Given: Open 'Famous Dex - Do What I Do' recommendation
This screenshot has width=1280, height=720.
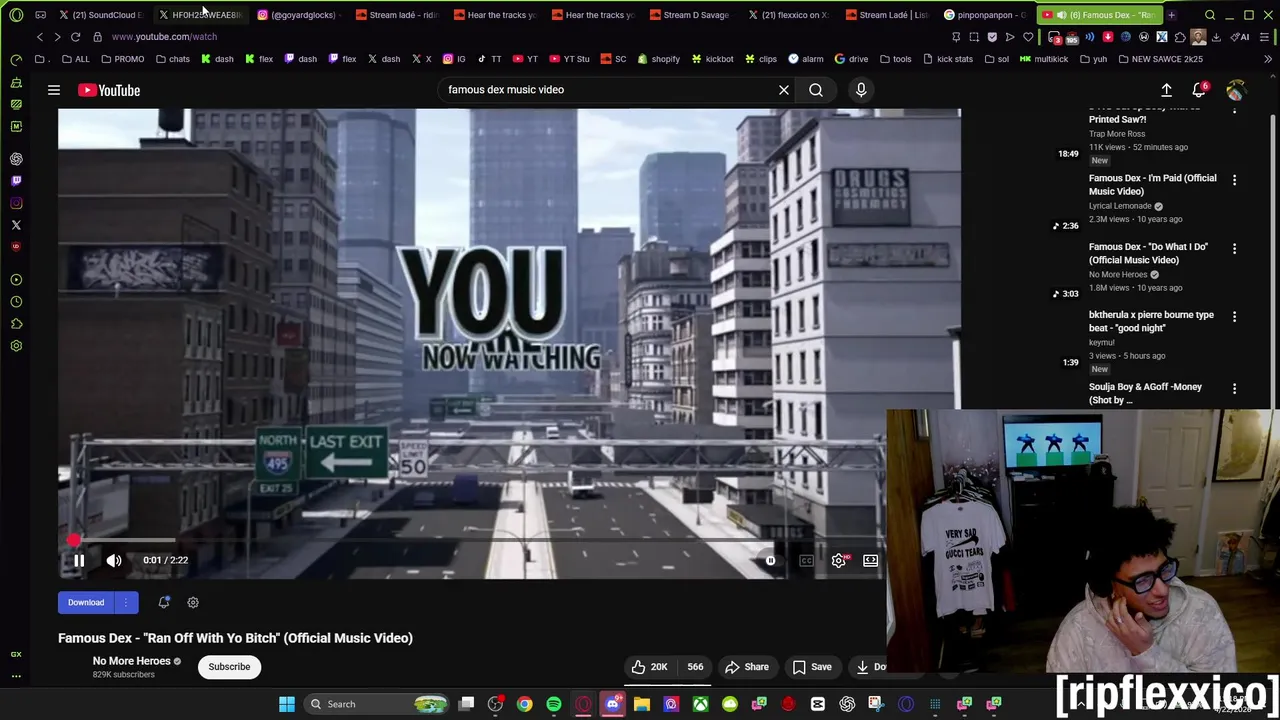Looking at the screenshot, I should click(1148, 253).
